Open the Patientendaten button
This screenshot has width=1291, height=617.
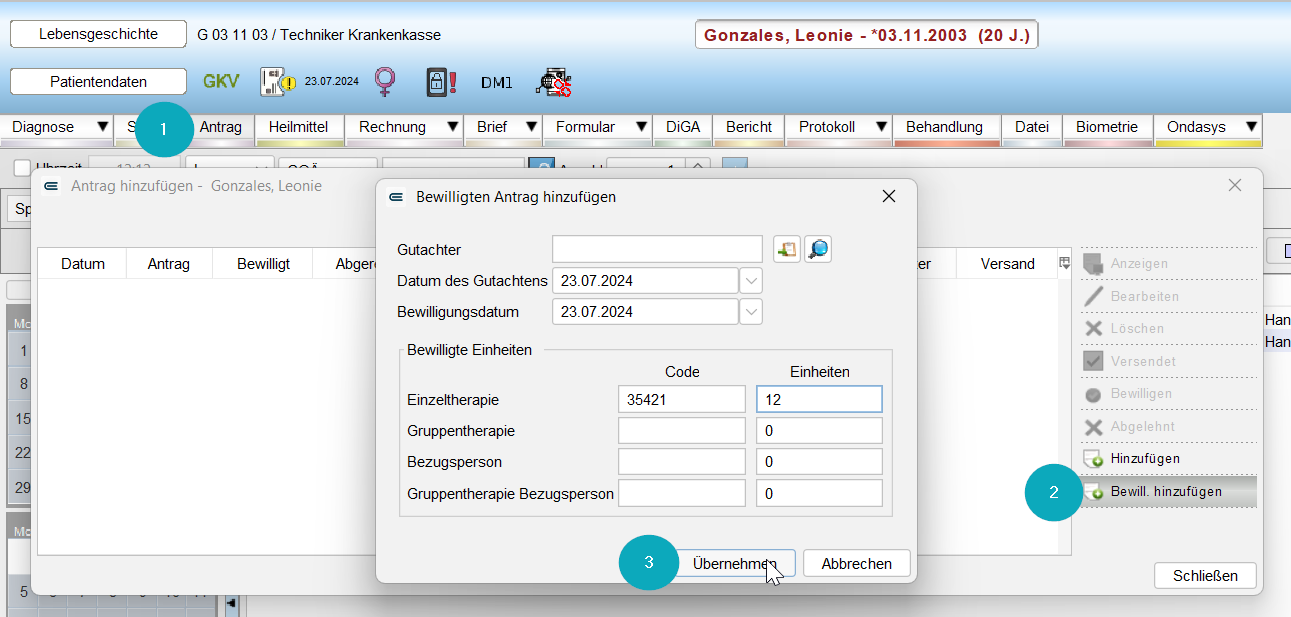pyautogui.click(x=98, y=82)
